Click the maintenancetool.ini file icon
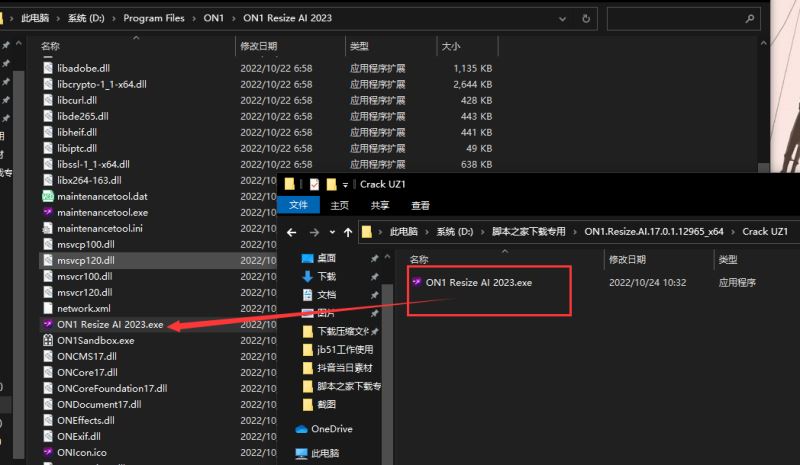This screenshot has width=800, height=465. point(48,228)
